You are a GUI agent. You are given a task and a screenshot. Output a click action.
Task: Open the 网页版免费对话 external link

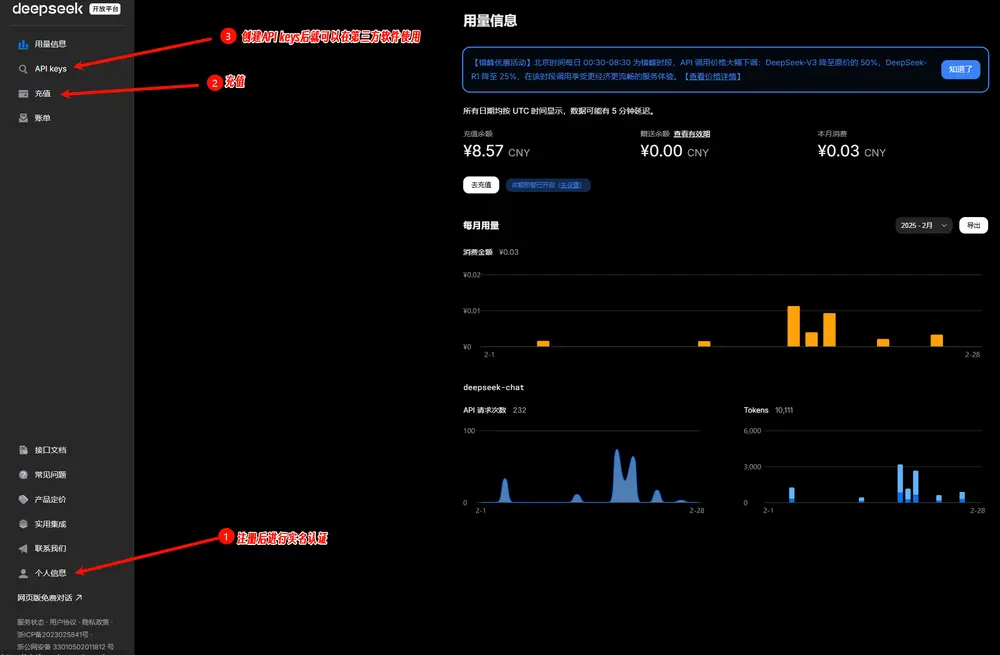[50, 598]
